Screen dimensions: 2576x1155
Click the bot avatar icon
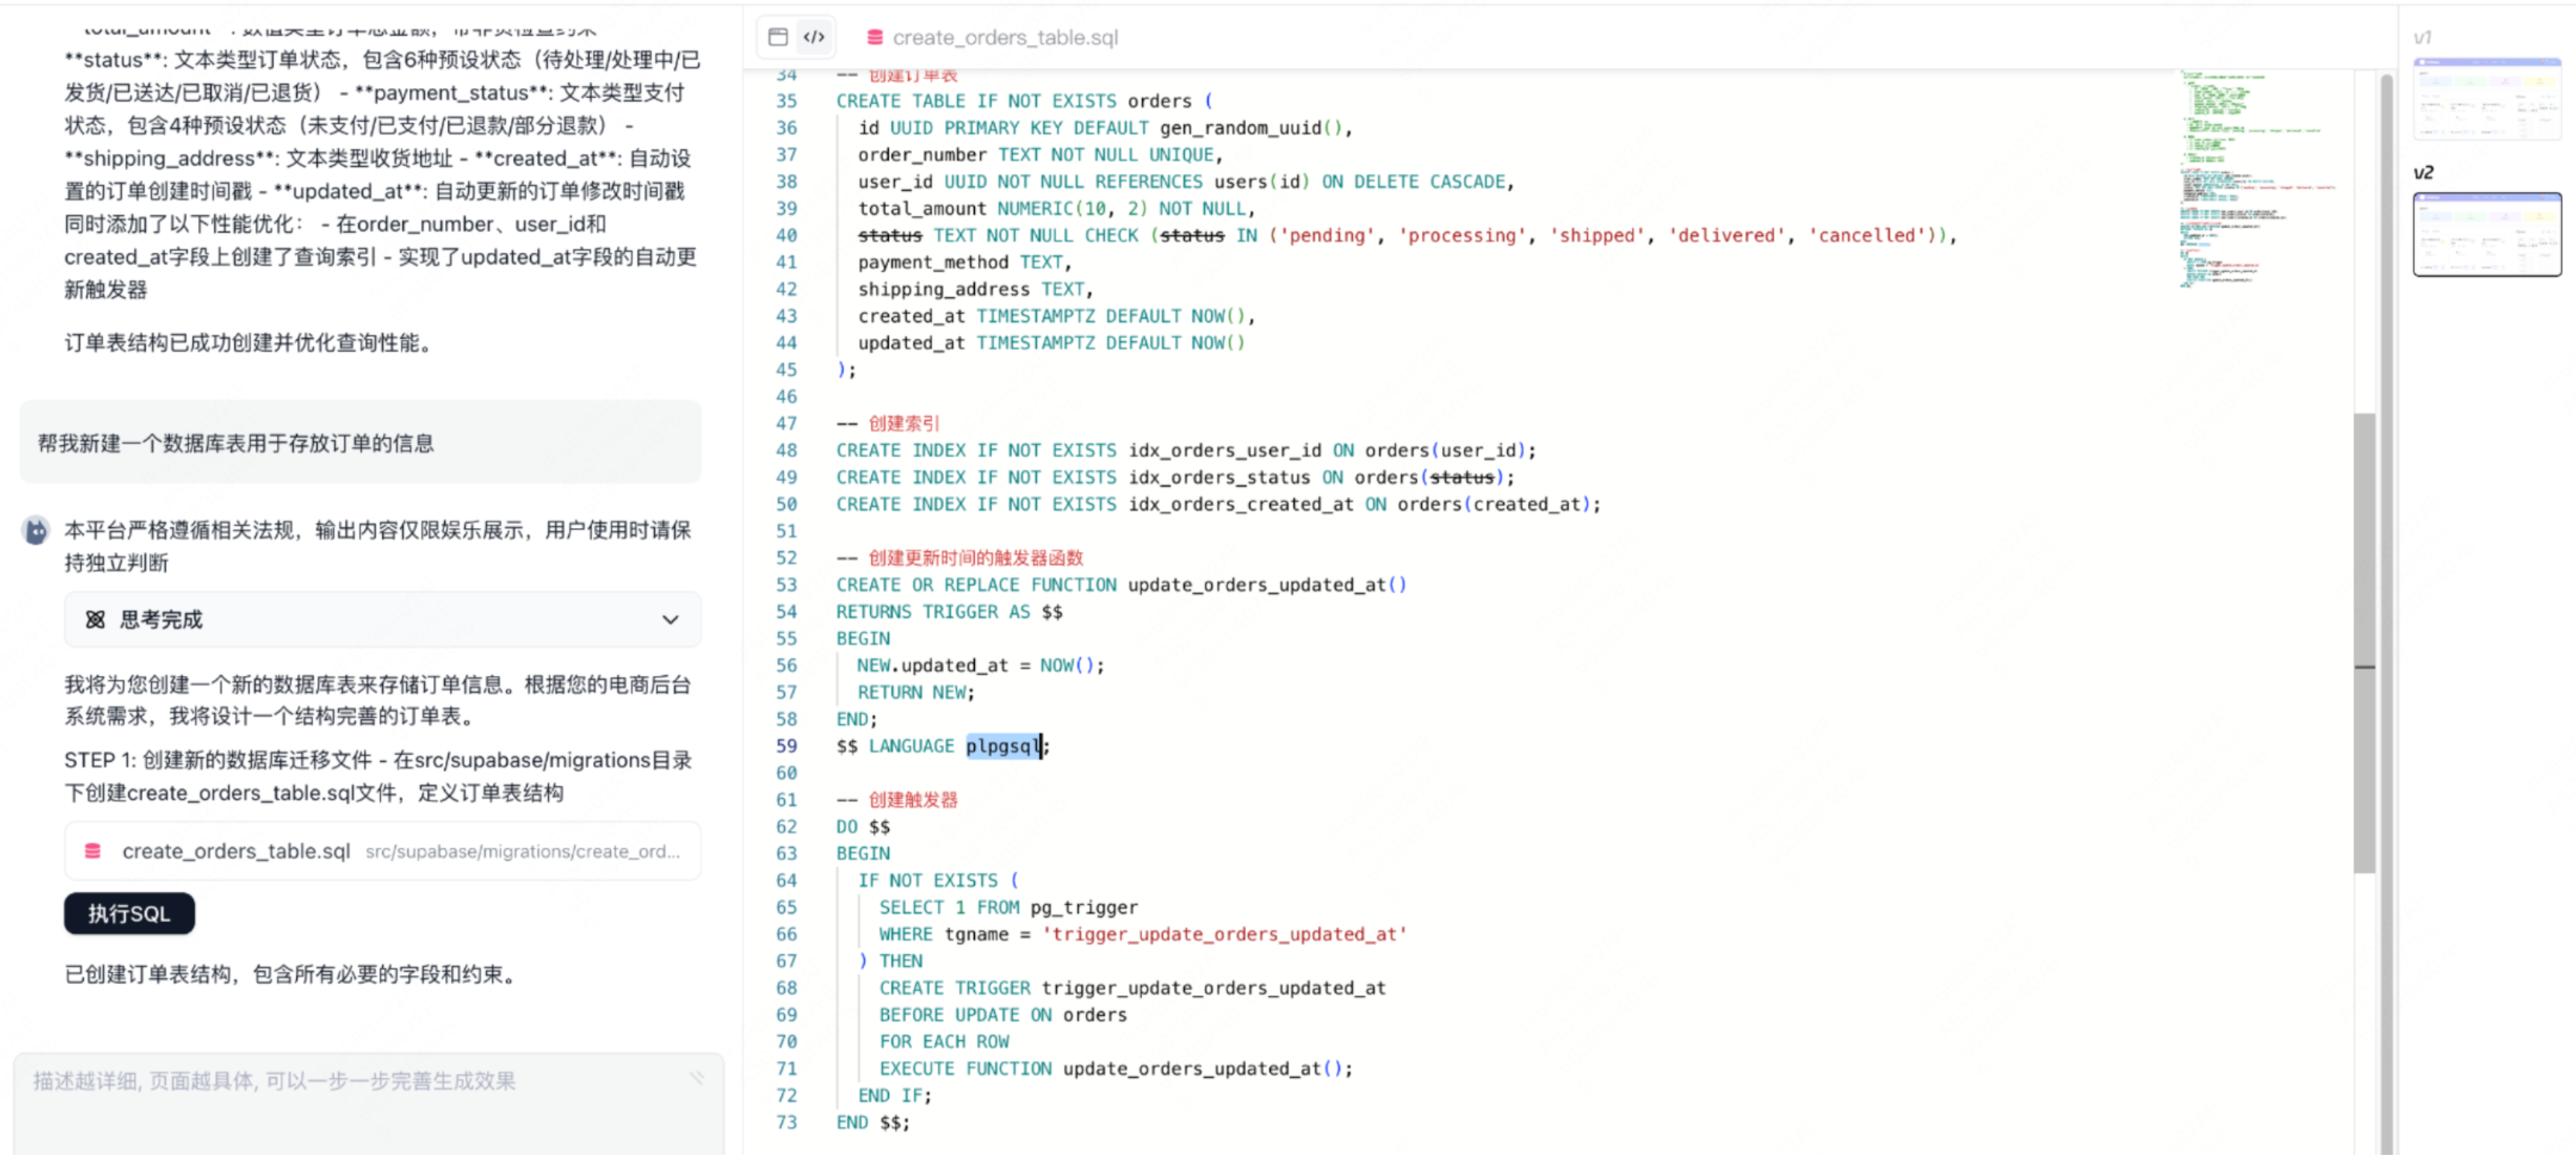tap(36, 530)
